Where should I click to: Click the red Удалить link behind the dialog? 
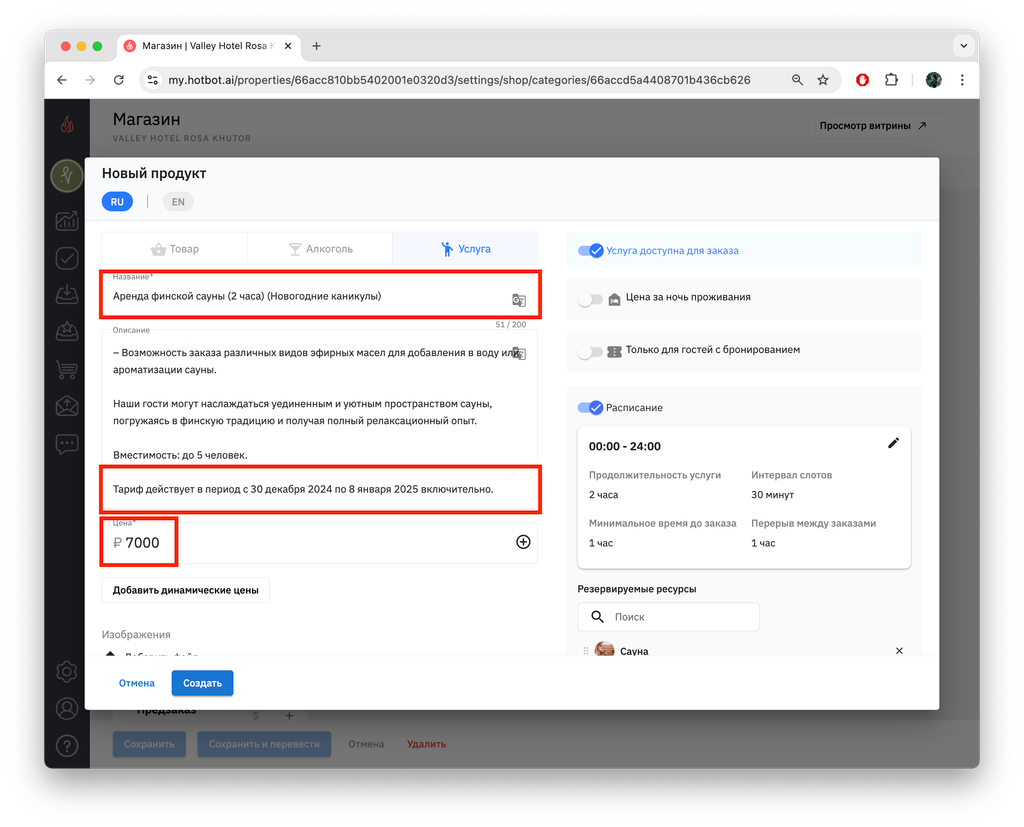426,744
